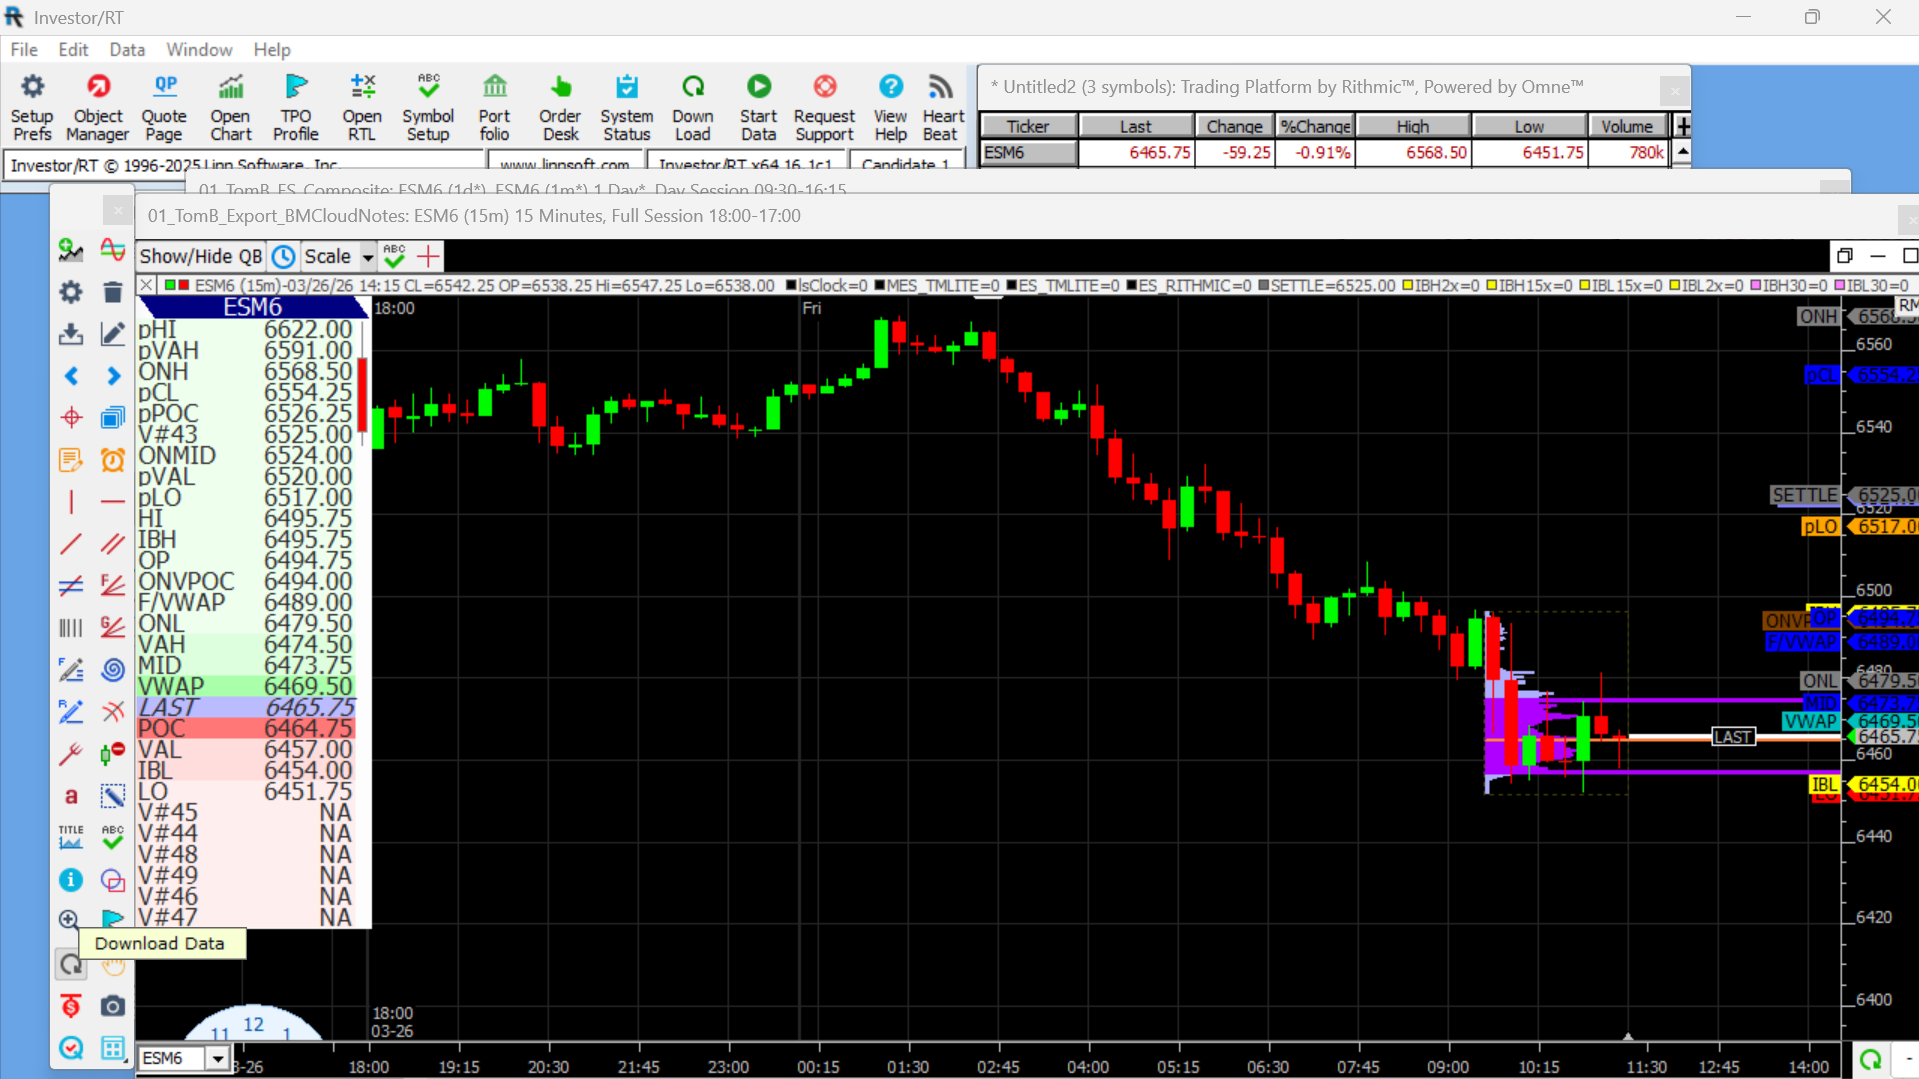
Task: Expand the Scale dropdown arrow
Action: (x=368, y=258)
